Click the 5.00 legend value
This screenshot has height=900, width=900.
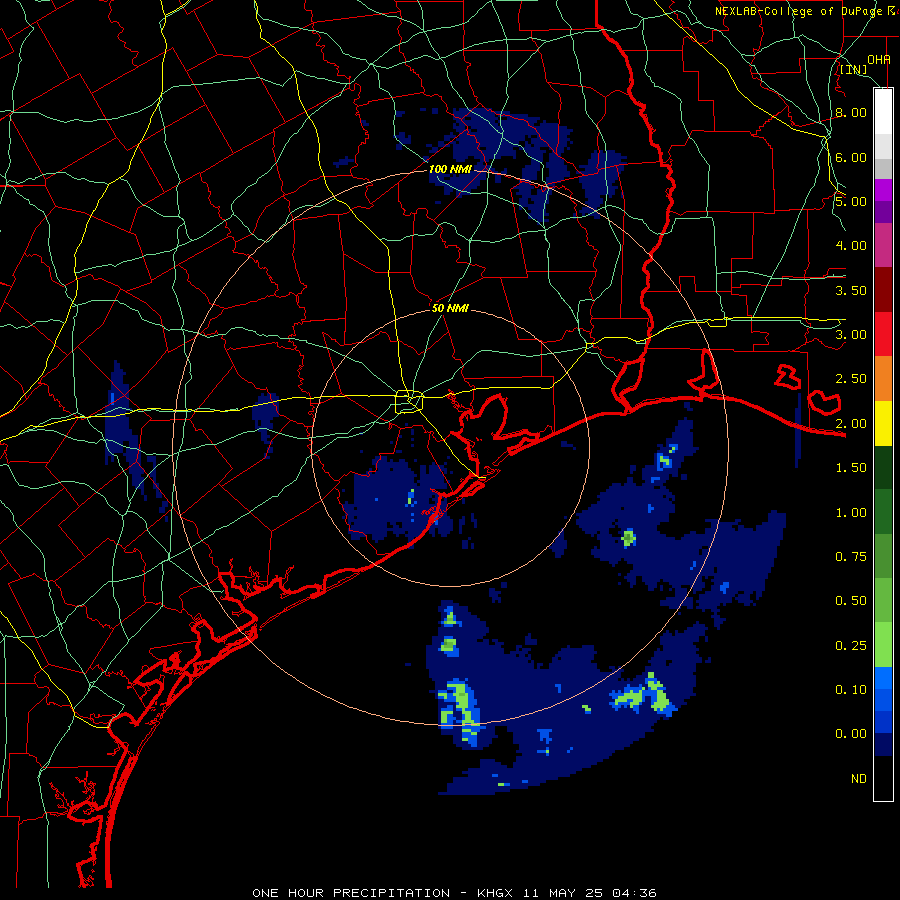pyautogui.click(x=851, y=201)
